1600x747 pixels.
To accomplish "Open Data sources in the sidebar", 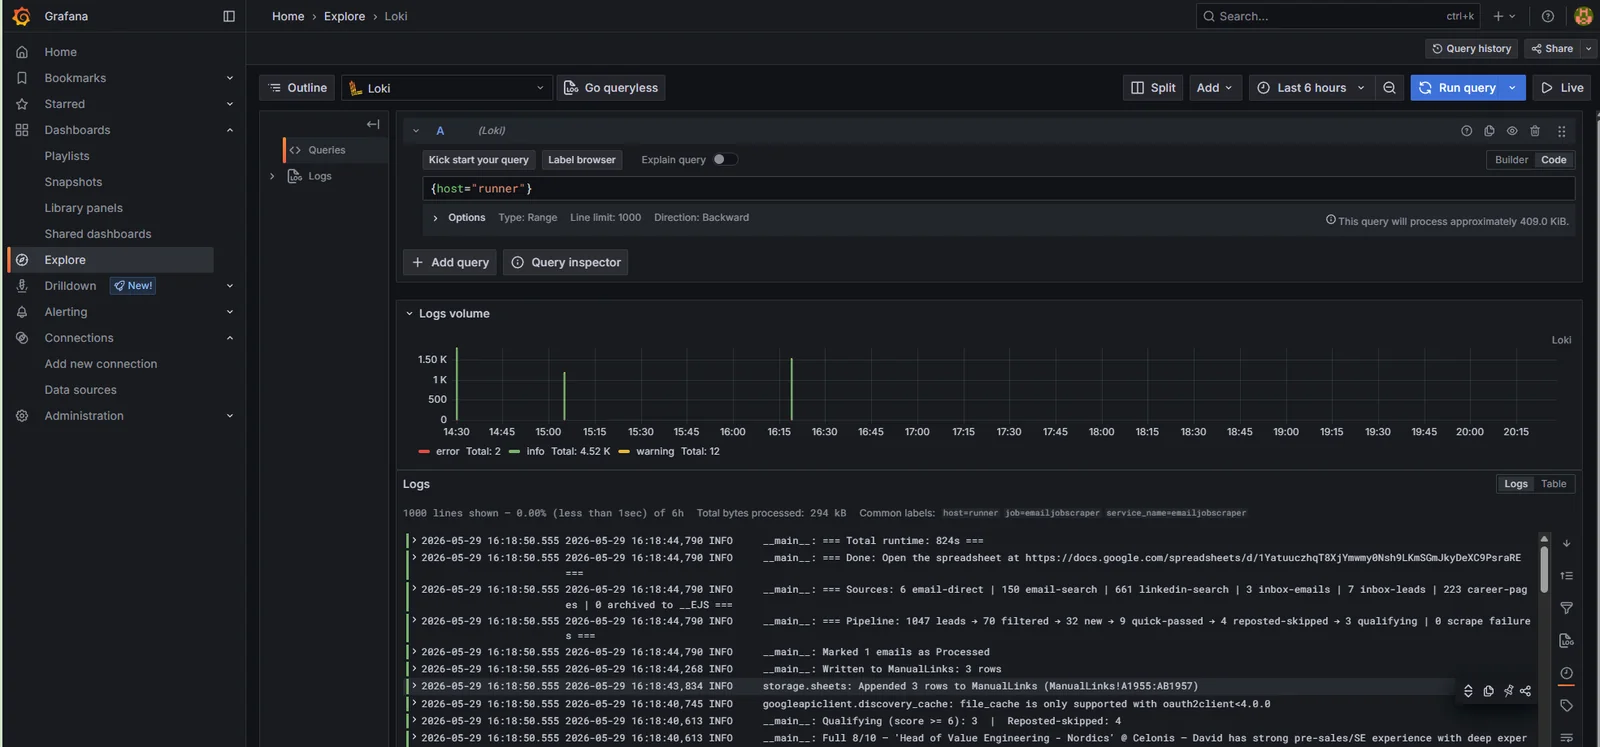I will [x=81, y=390].
